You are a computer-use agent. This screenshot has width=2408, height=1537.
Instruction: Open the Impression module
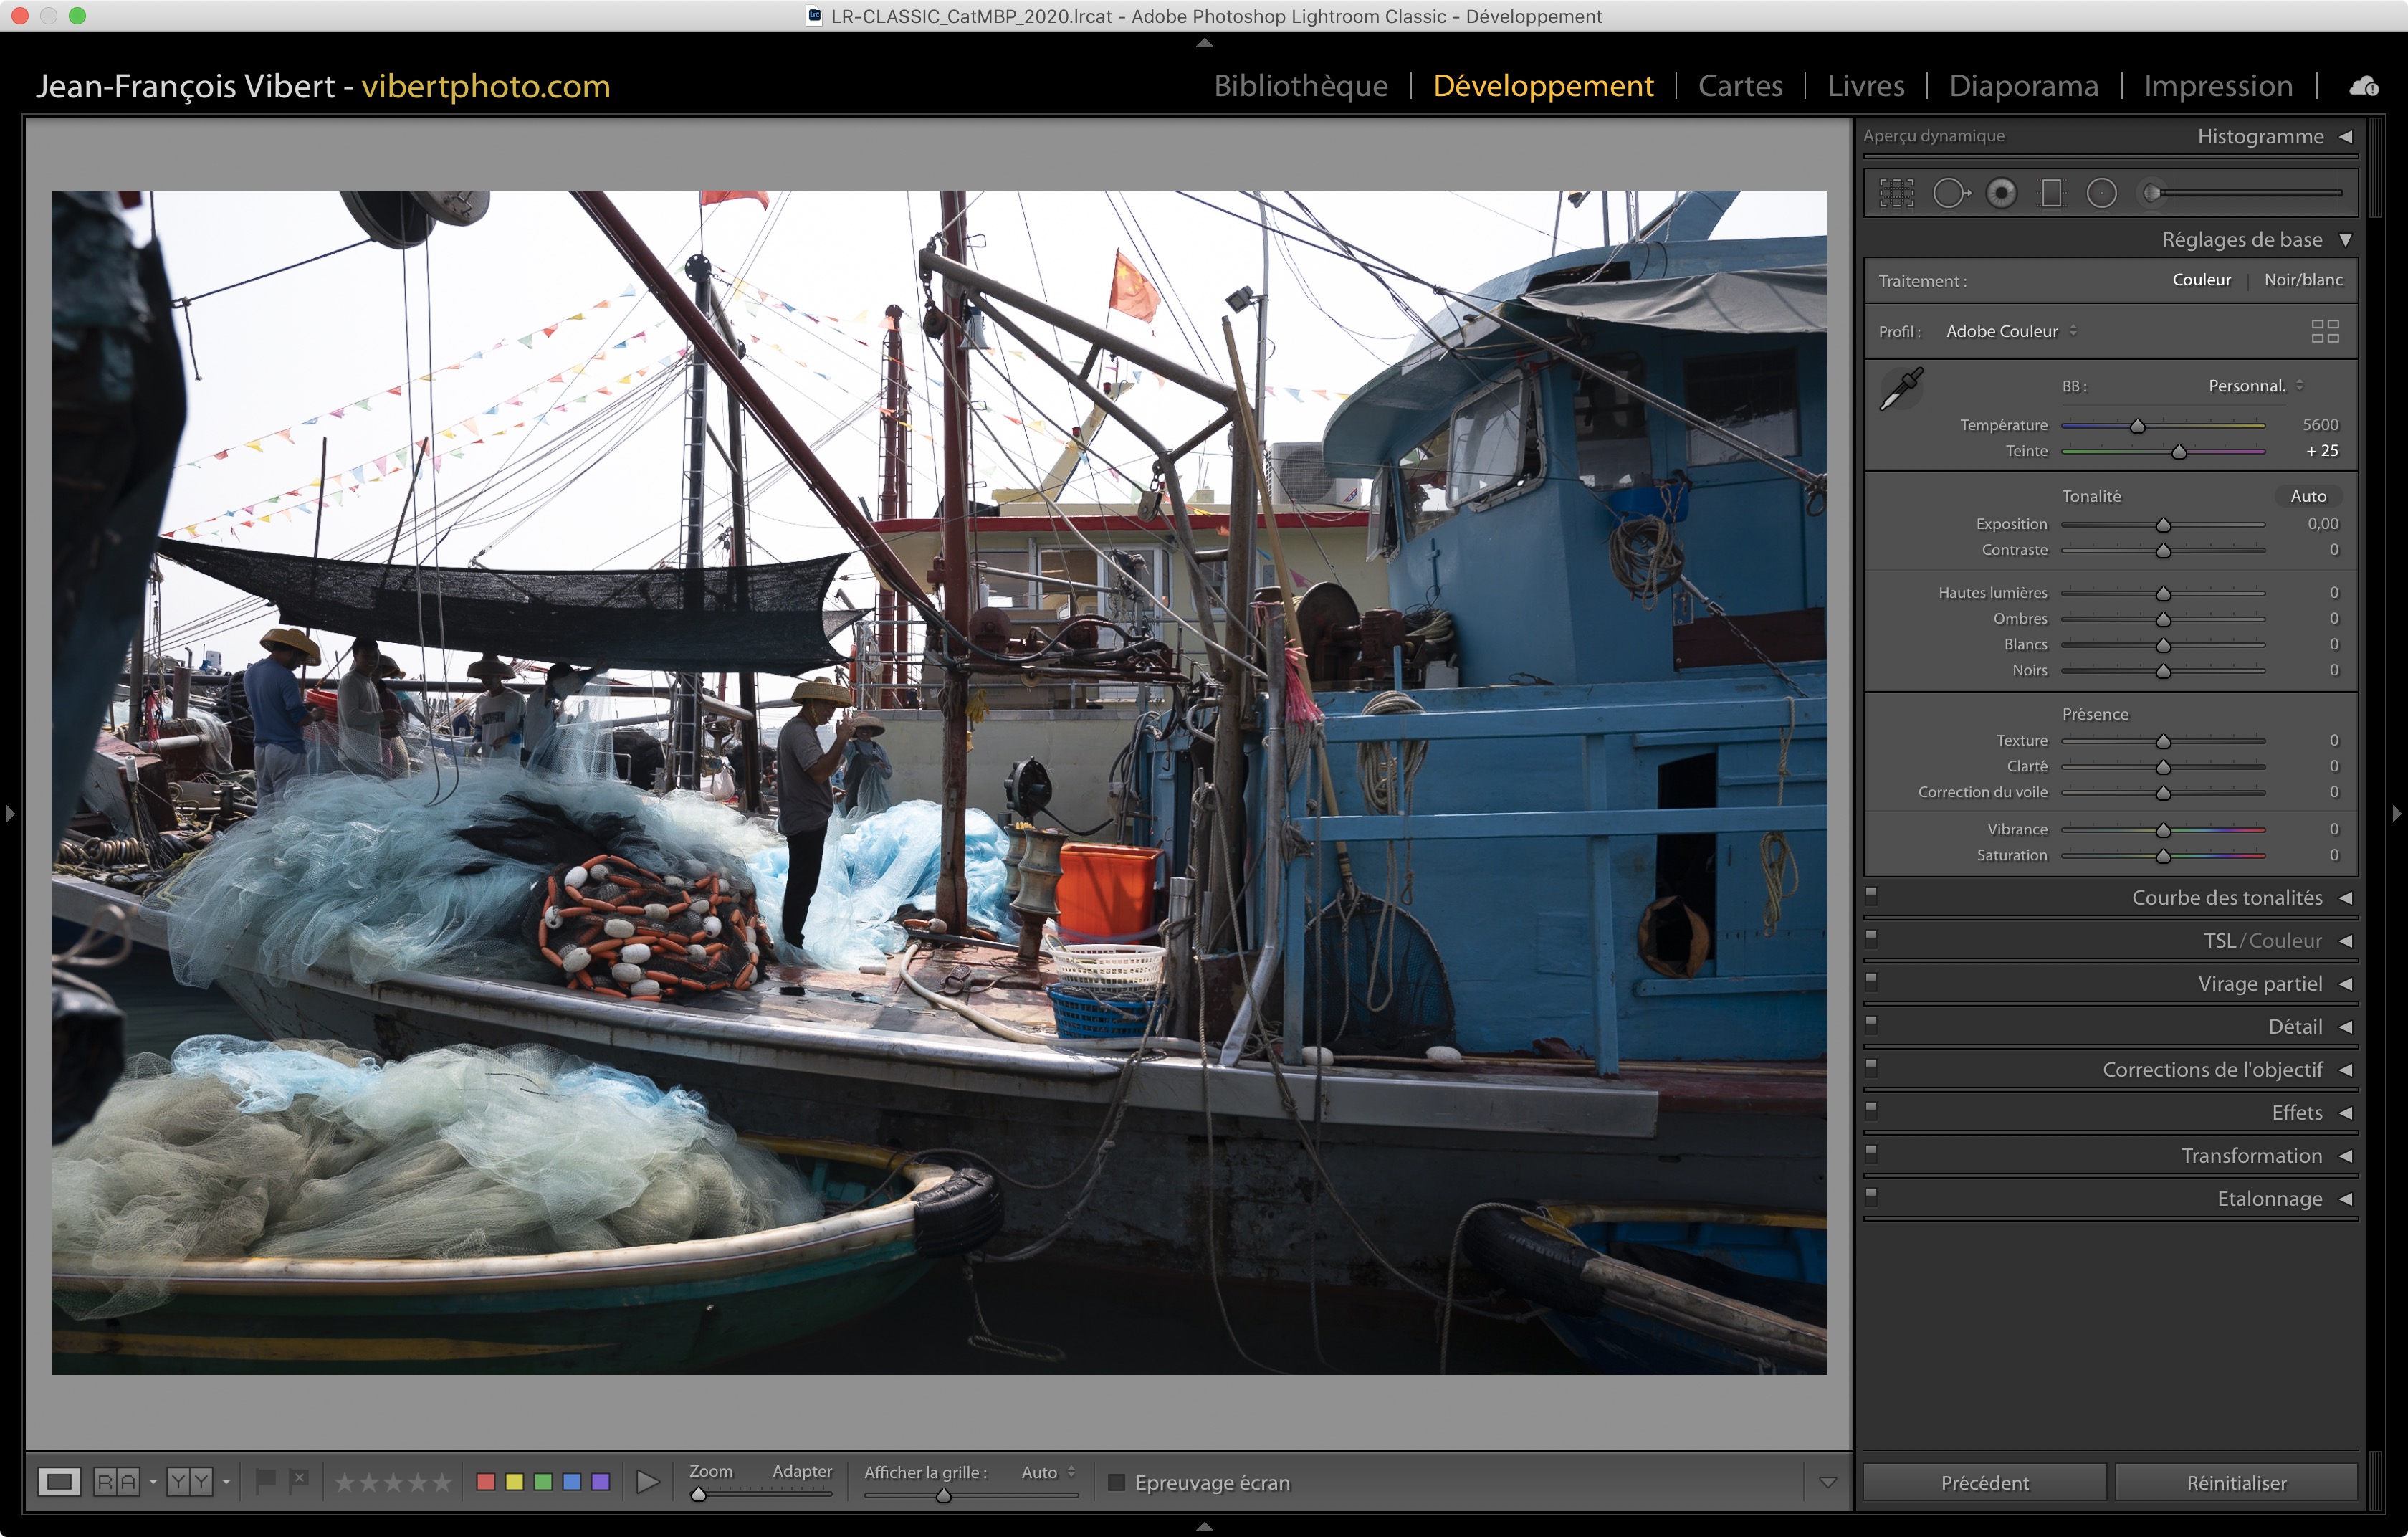tap(2217, 86)
